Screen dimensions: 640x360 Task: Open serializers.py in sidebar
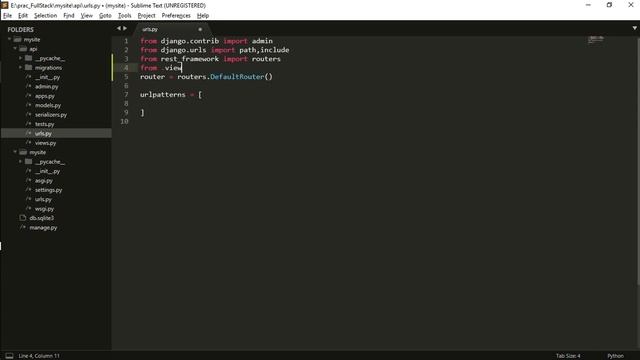[x=51, y=115]
